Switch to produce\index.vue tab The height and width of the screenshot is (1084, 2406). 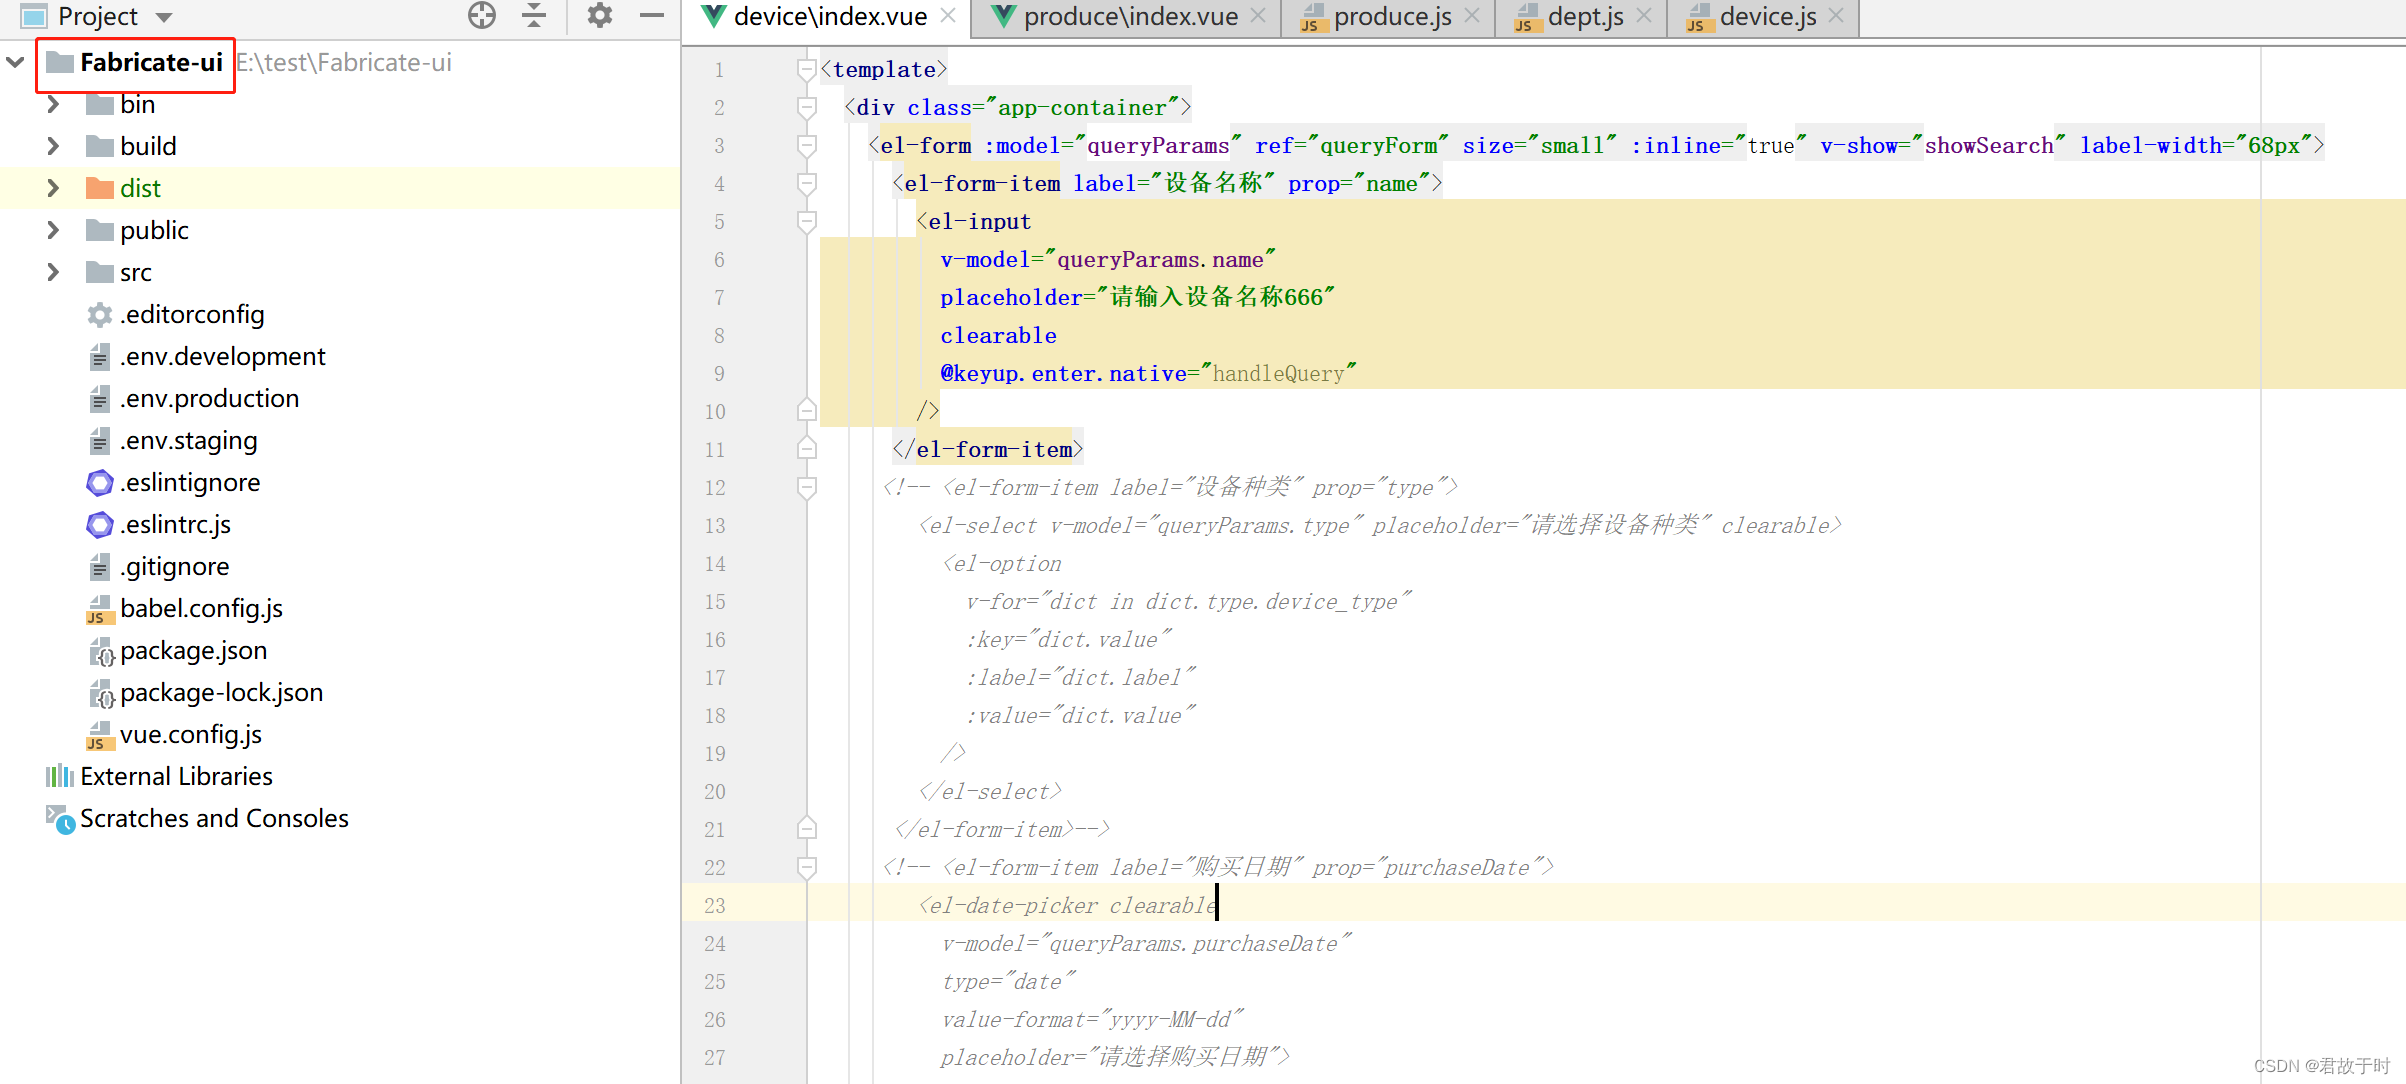pos(1130,17)
